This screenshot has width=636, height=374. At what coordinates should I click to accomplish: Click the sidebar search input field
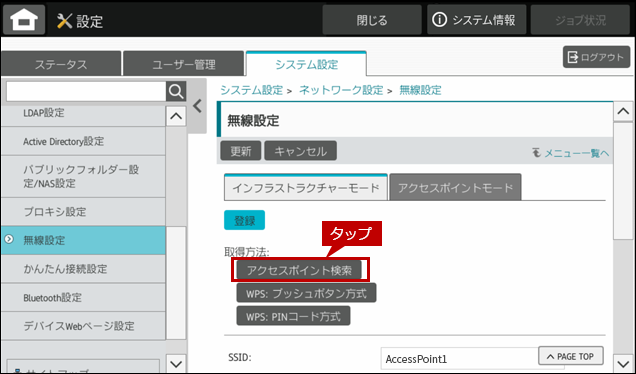pyautogui.click(x=86, y=91)
